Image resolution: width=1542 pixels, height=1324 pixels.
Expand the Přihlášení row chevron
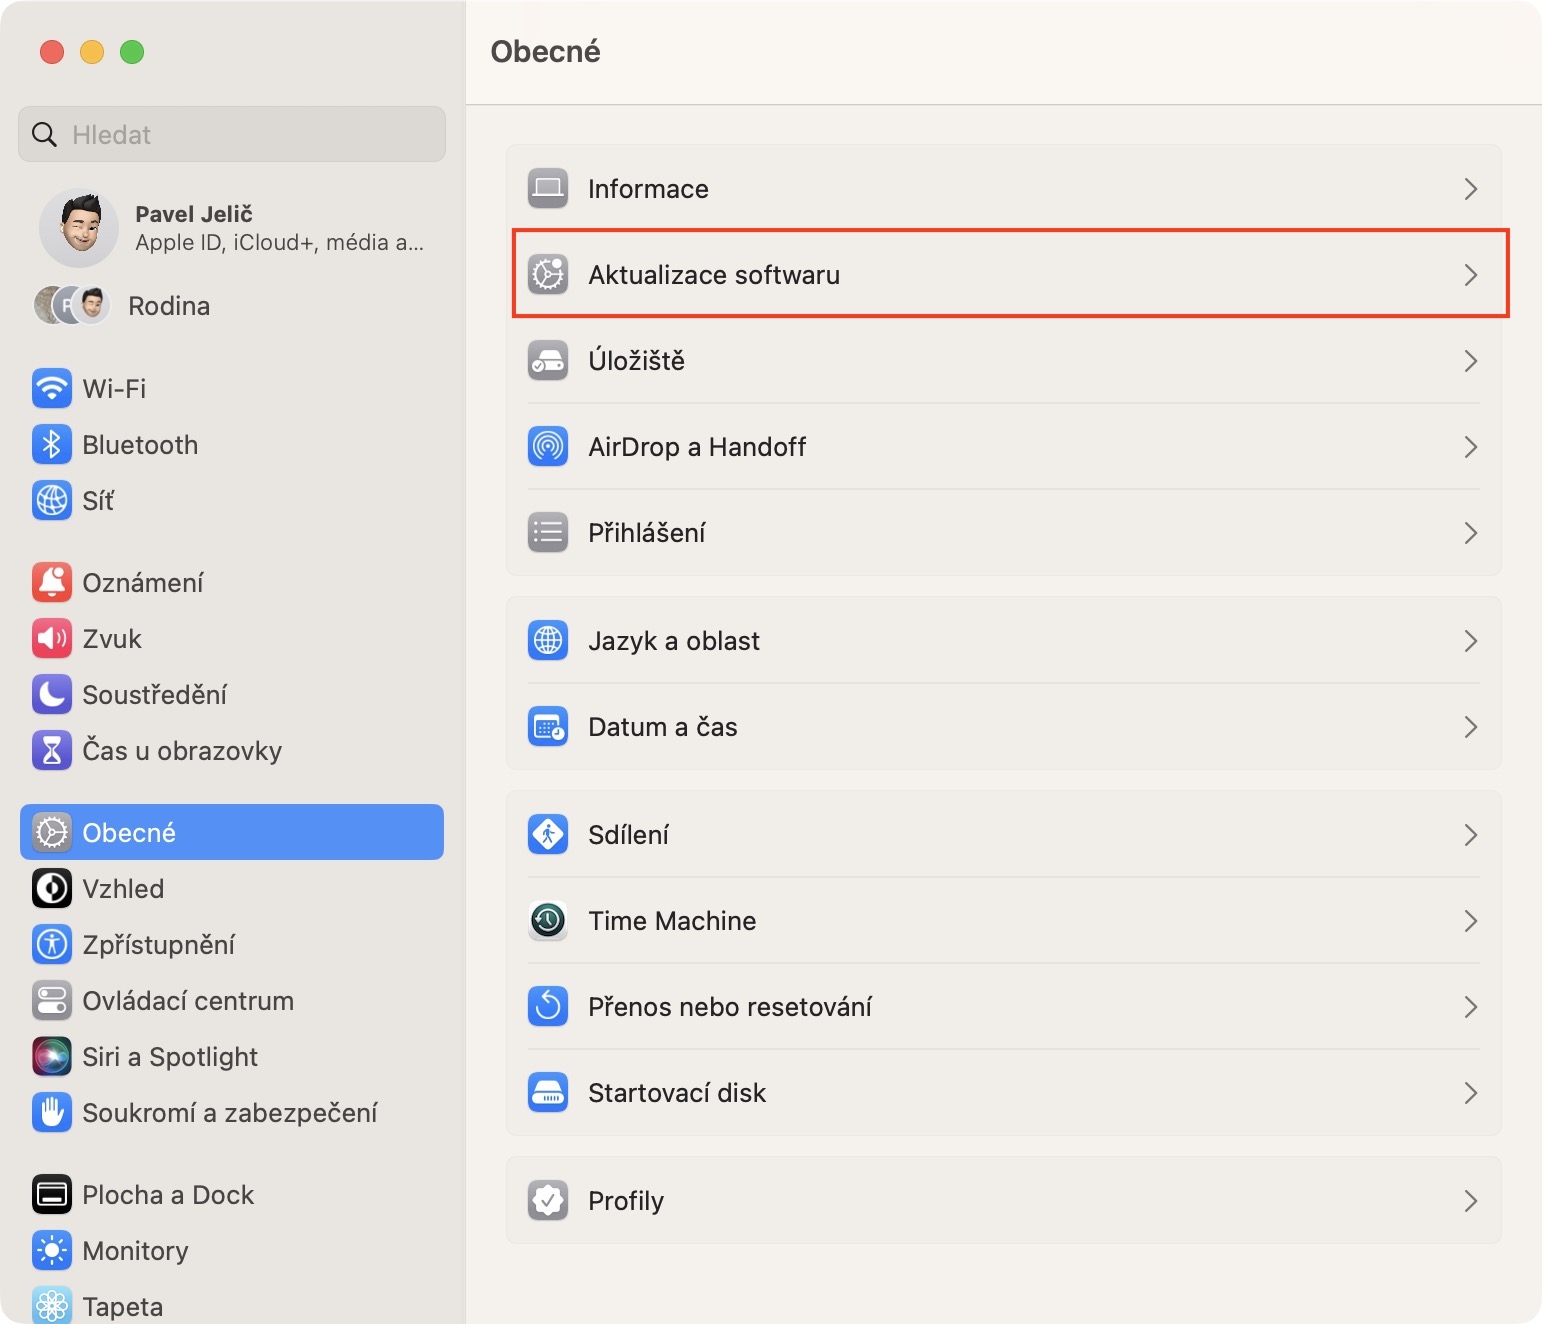pyautogui.click(x=1470, y=533)
